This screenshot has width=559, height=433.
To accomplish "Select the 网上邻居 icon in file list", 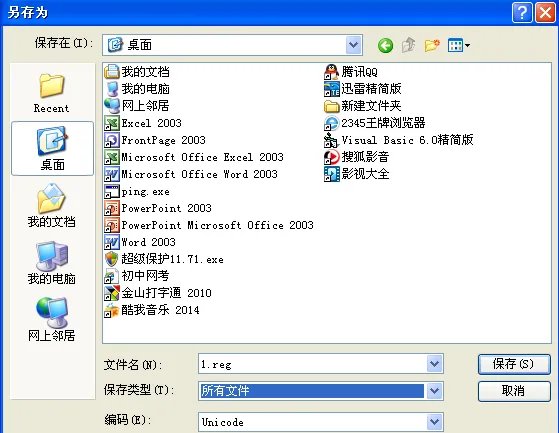I will click(112, 106).
